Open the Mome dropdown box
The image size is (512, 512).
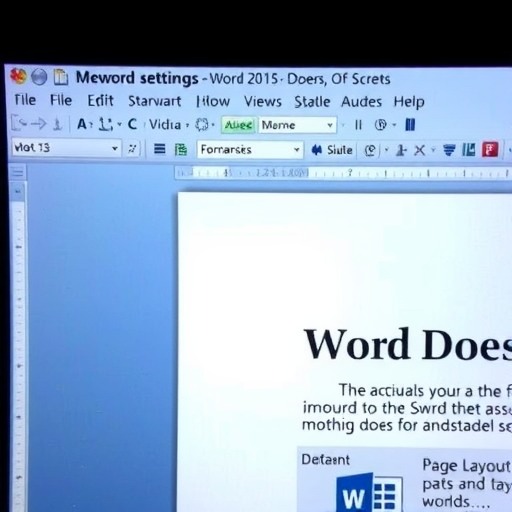pos(298,125)
